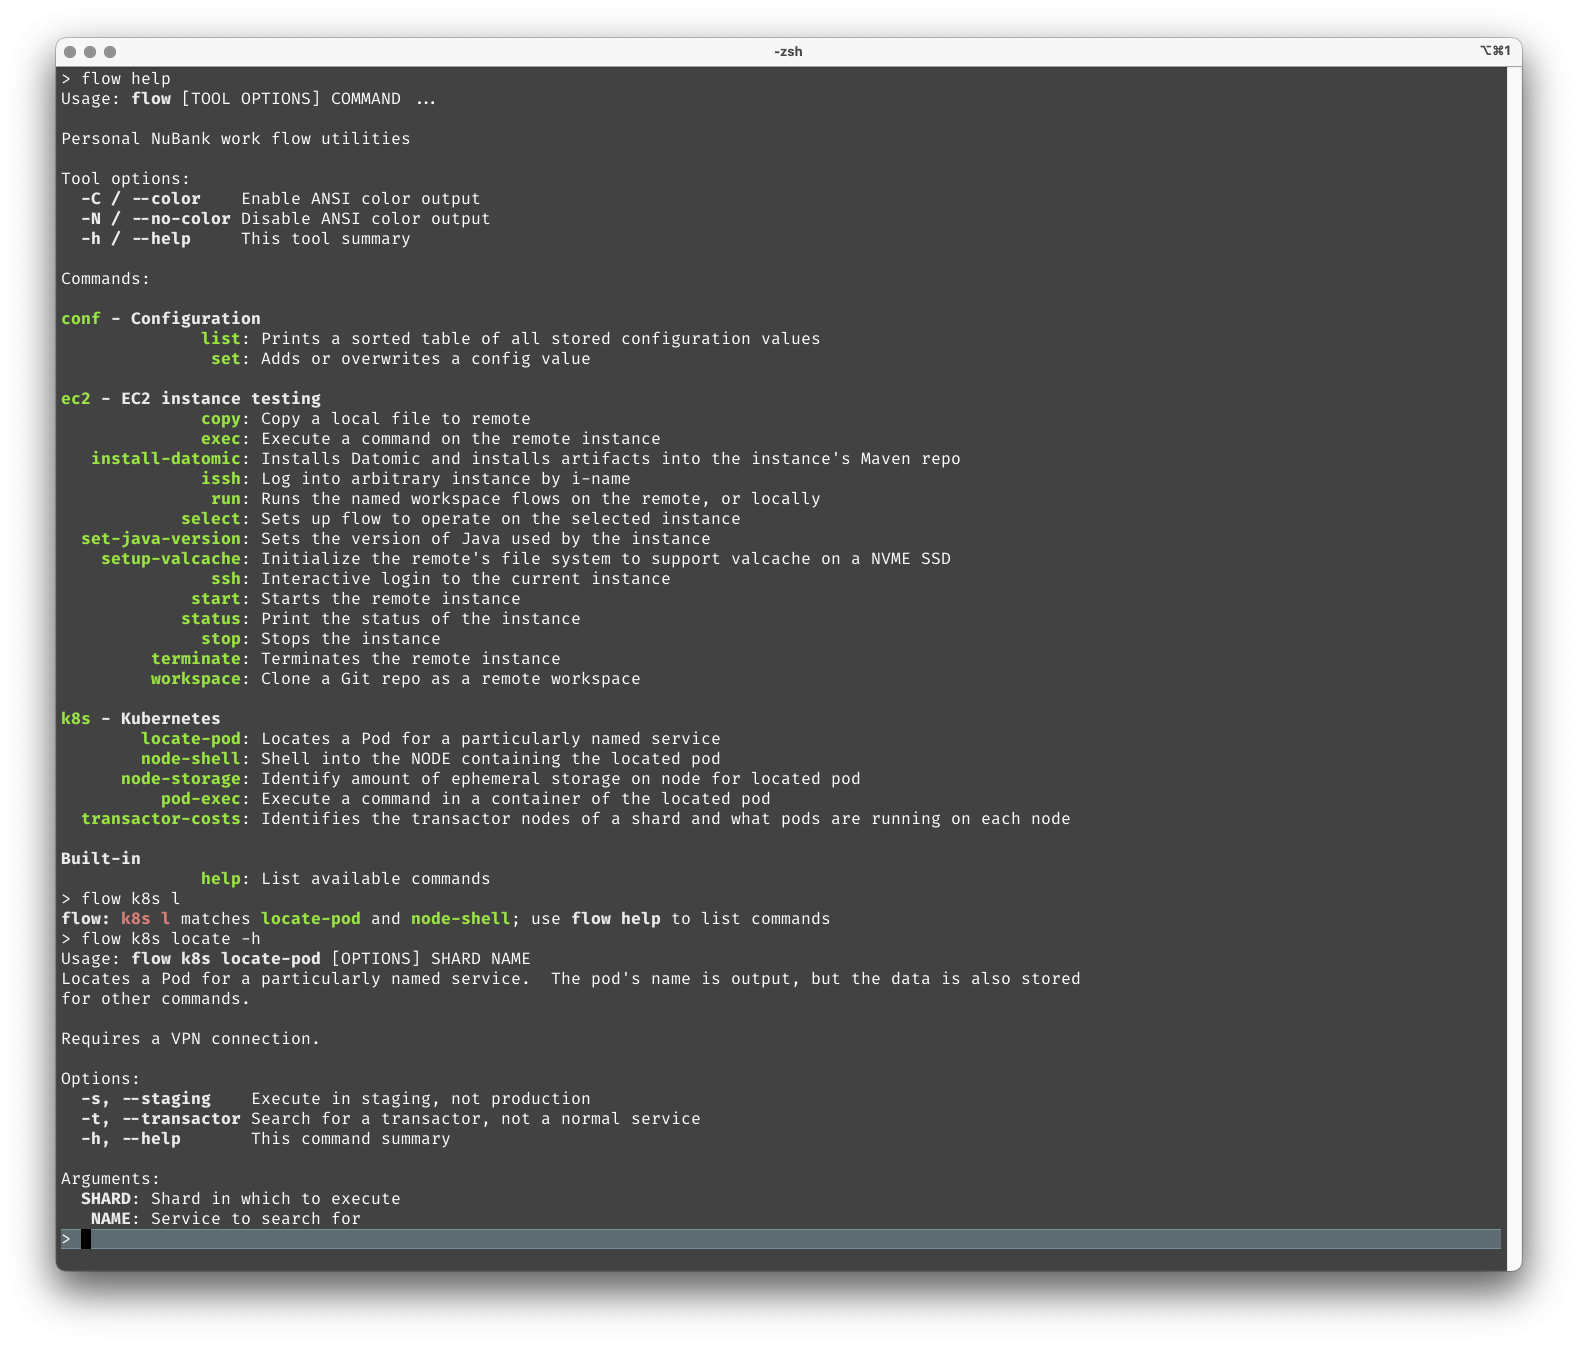Screen dimensions: 1578x1345
Task: Click the active prompt input line
Action: 781,1239
